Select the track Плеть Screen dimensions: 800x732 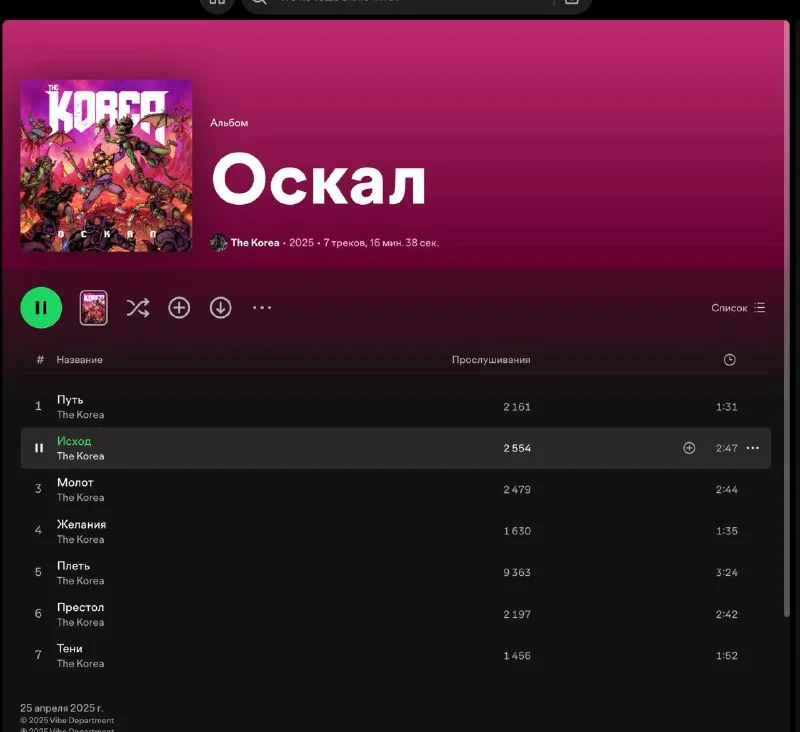pyautogui.click(x=73, y=566)
